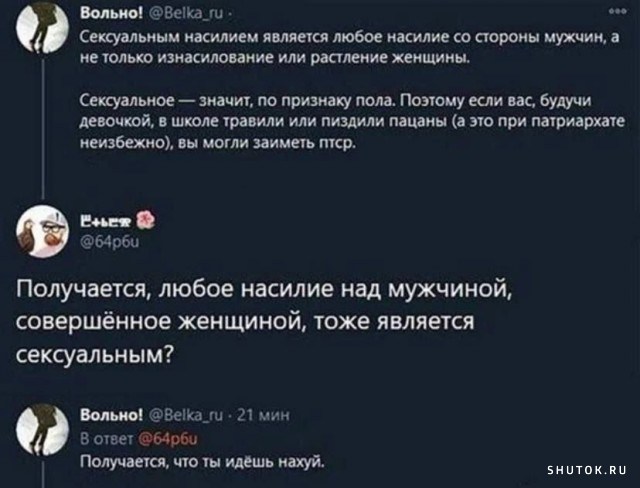The image size is (640, 488).
Task: Follow the highlighted @64p6u mention after 'В ответ'
Action: click(x=168, y=439)
